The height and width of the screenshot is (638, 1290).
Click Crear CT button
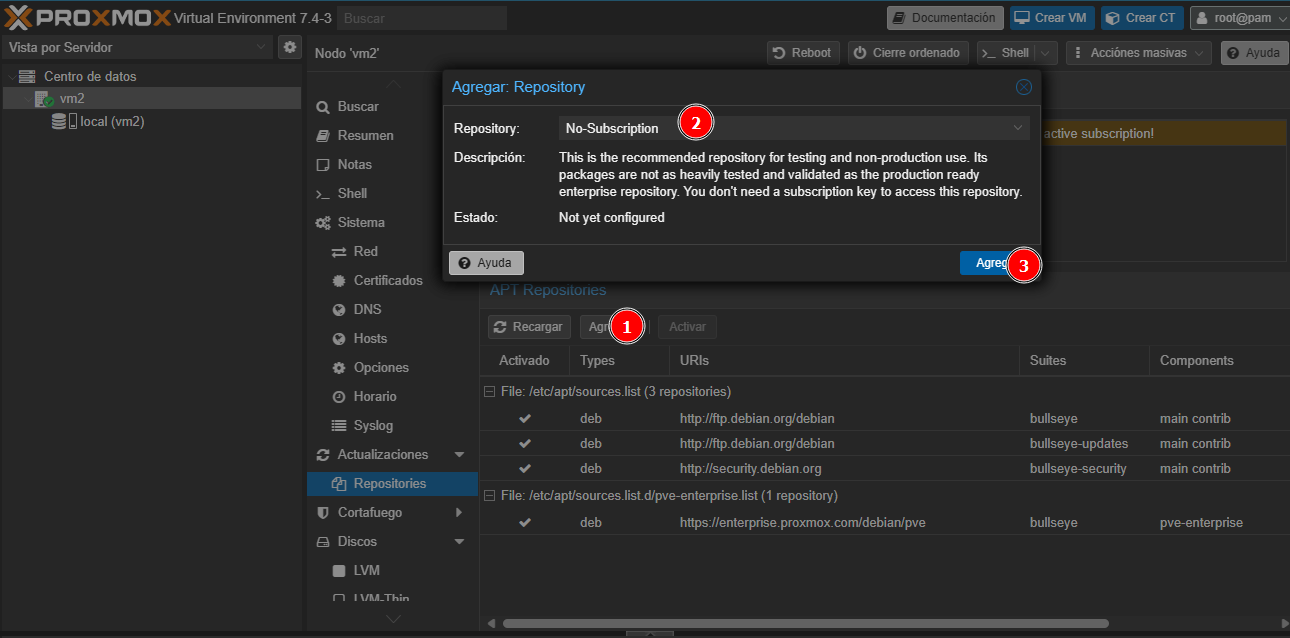[x=1142, y=18]
